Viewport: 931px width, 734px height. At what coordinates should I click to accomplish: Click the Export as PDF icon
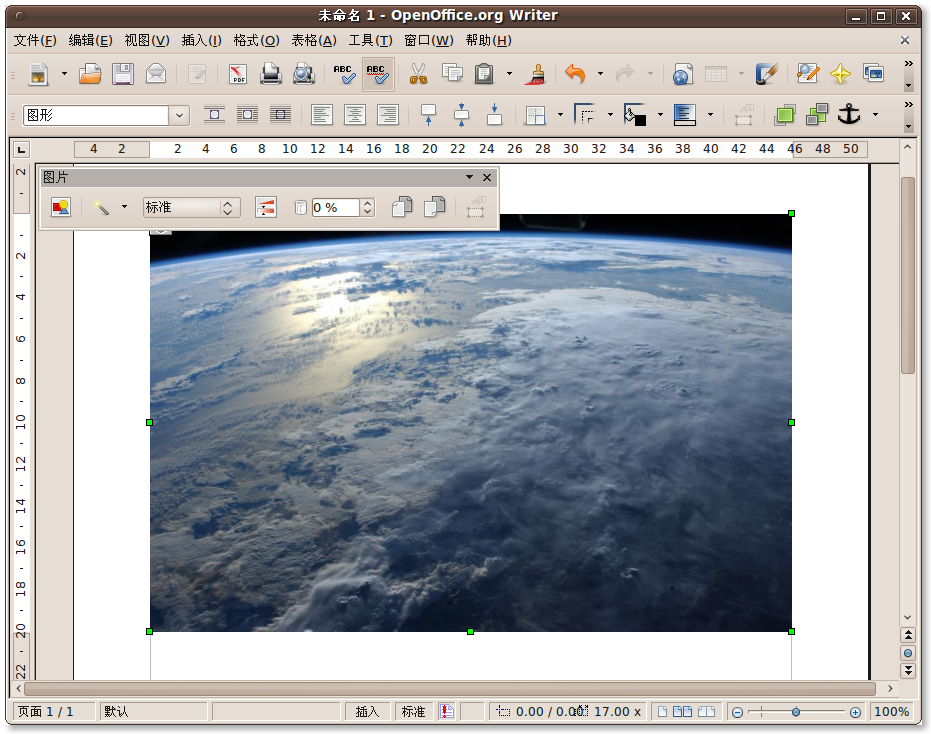point(238,74)
